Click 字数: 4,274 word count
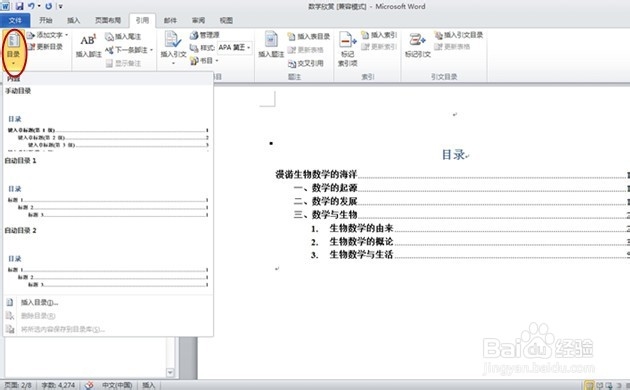Screen dimensions: 630x390 58,385
